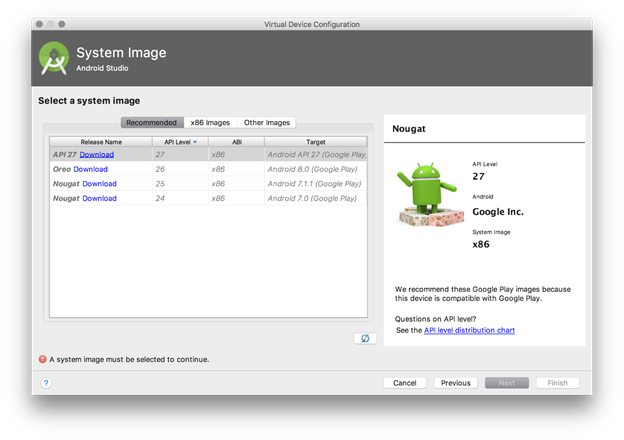Sort by the Release Name column header

100,142
